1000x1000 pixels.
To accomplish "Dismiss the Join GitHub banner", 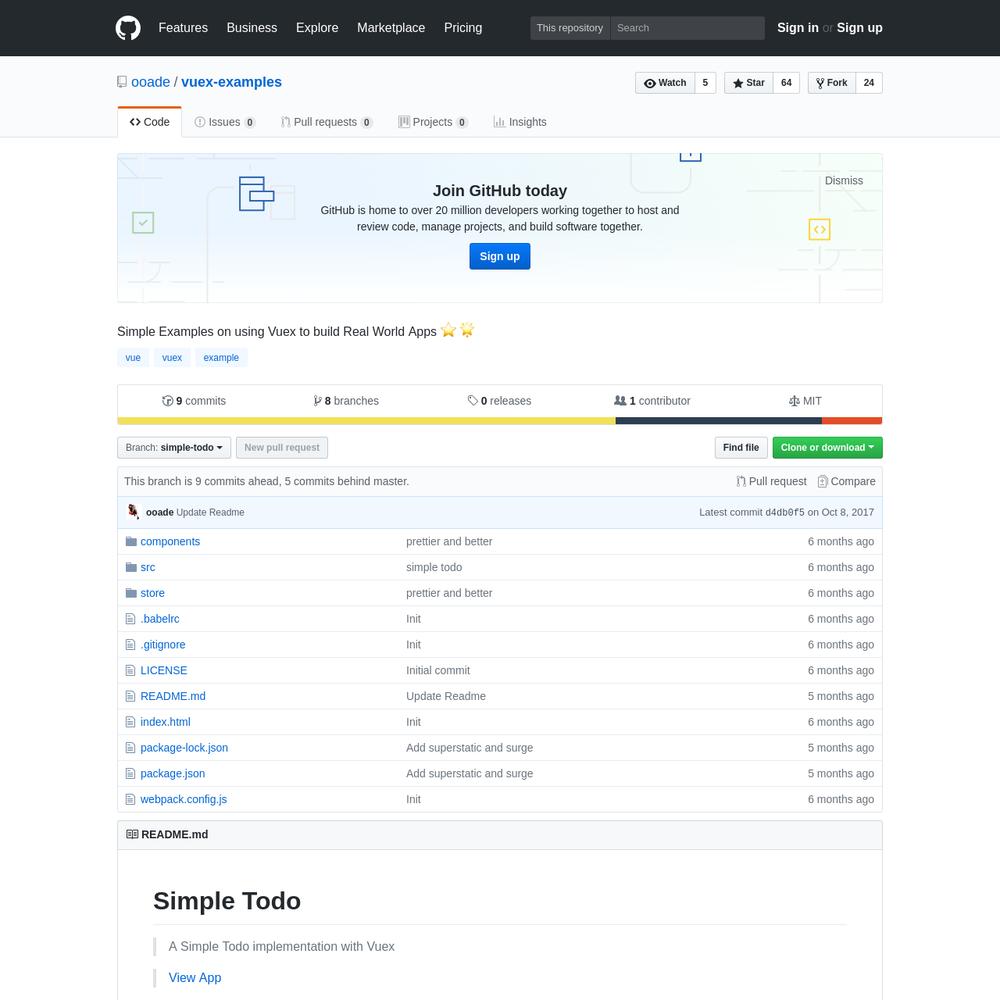I will tap(844, 180).
